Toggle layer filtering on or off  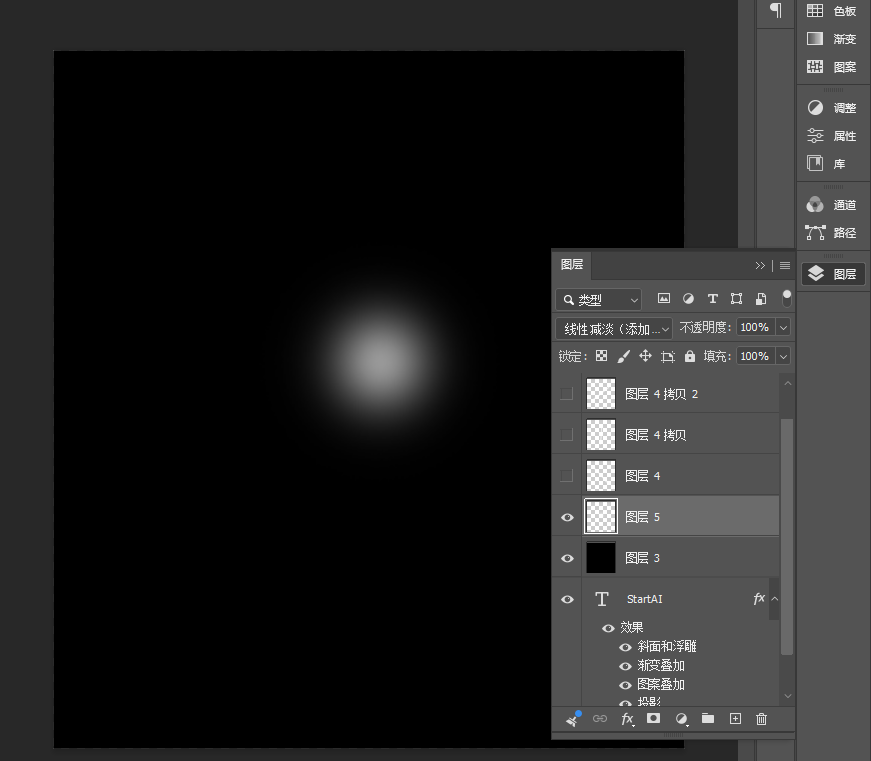(x=787, y=298)
